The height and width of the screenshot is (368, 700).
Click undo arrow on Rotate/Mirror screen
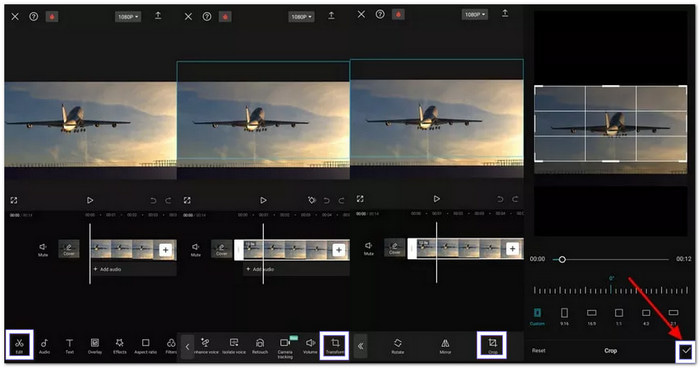pyautogui.click(x=500, y=199)
